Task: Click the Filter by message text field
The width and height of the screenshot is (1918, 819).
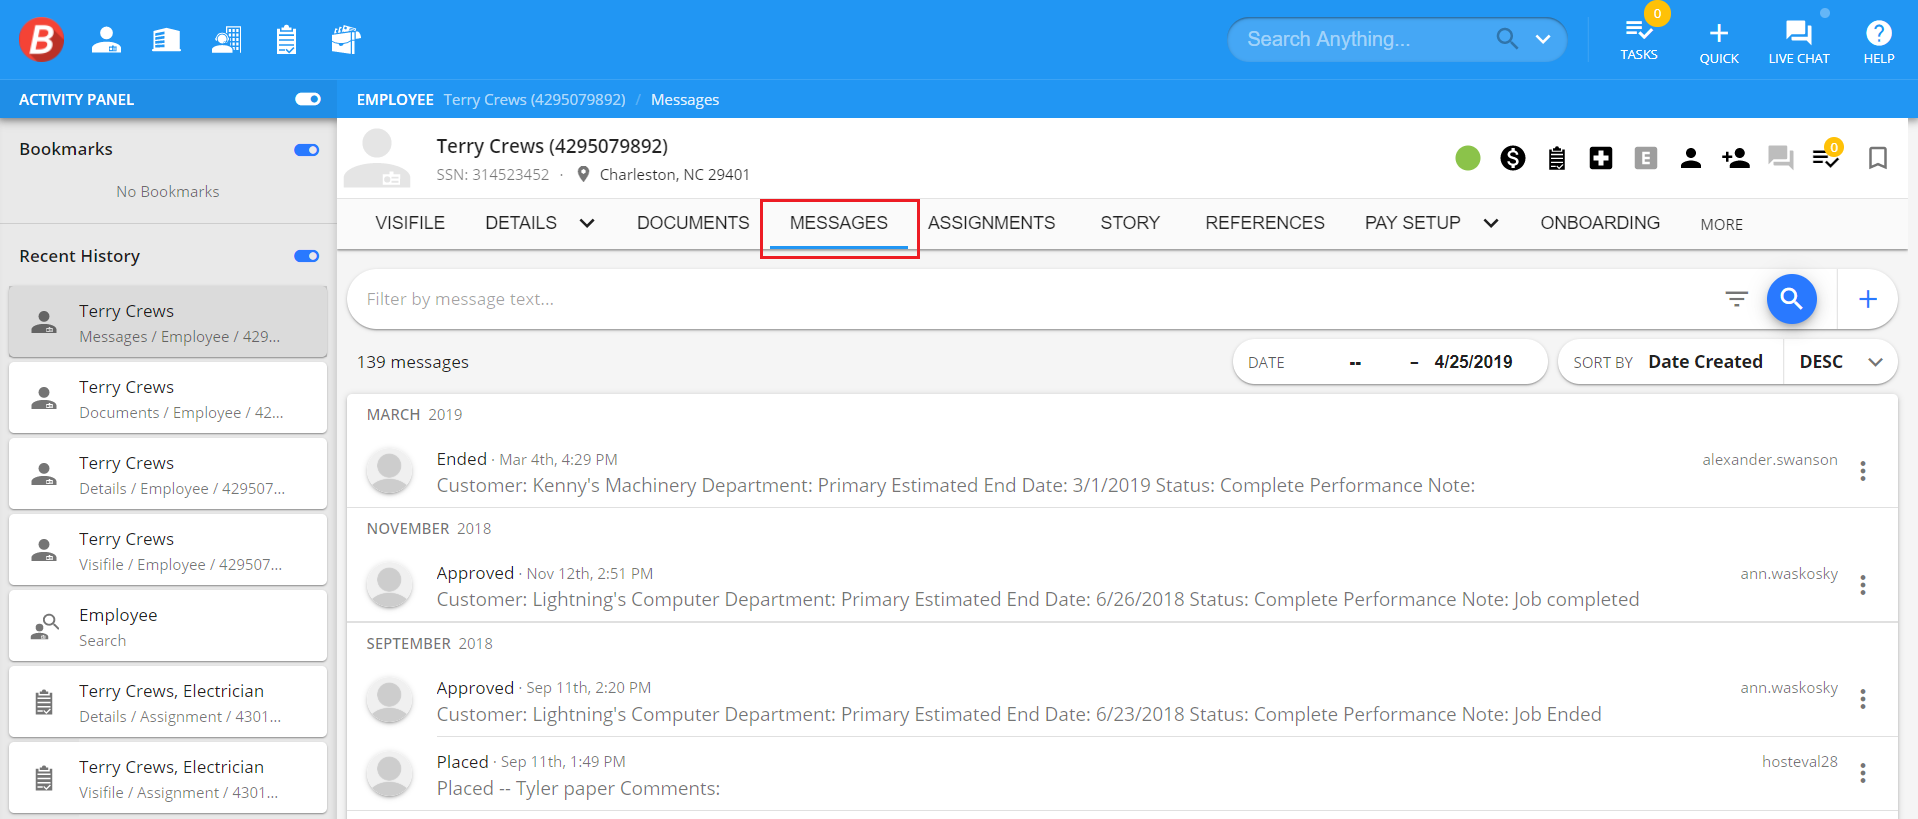Action: tap(1035, 299)
